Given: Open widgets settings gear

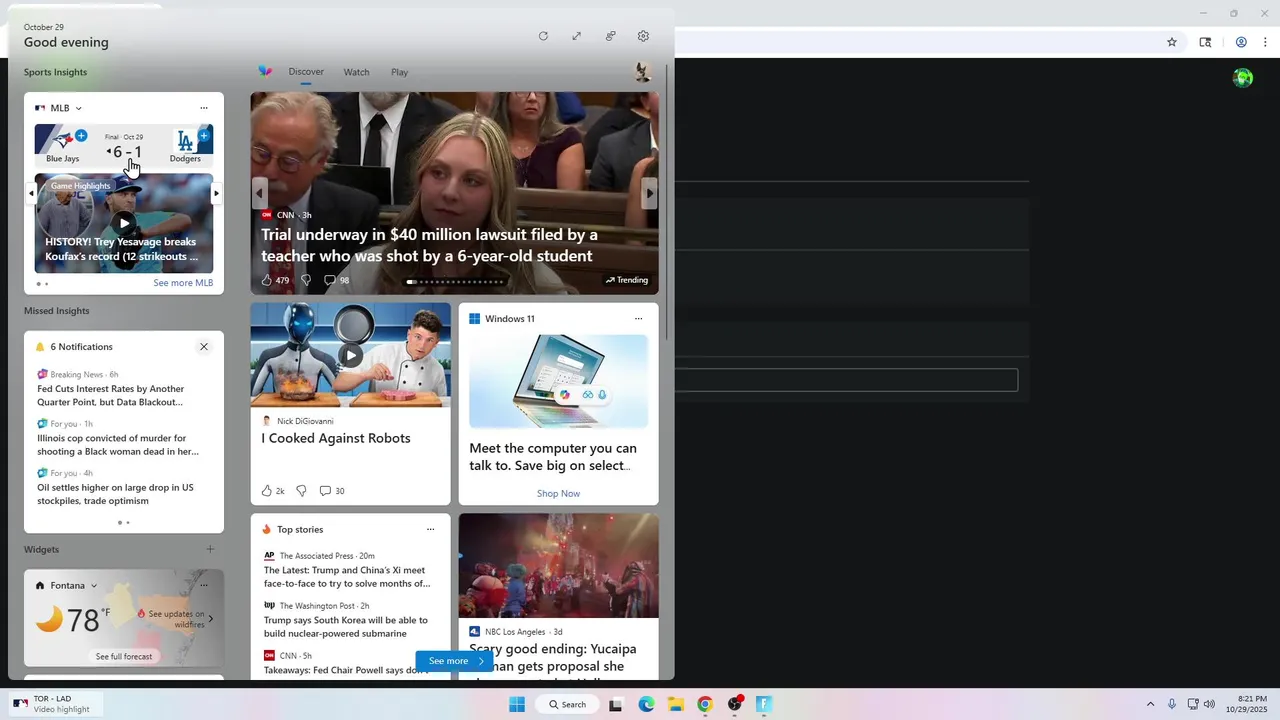Looking at the screenshot, I should tap(643, 36).
